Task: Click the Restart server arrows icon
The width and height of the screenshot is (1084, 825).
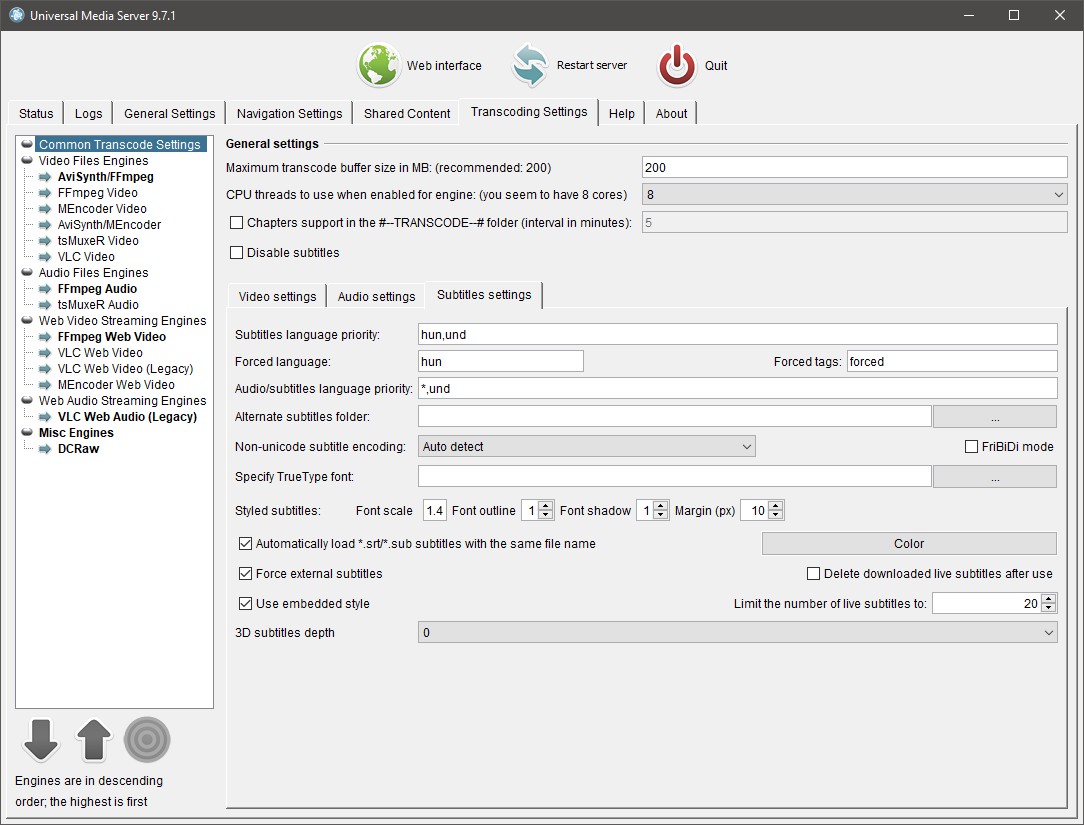Action: [530, 65]
